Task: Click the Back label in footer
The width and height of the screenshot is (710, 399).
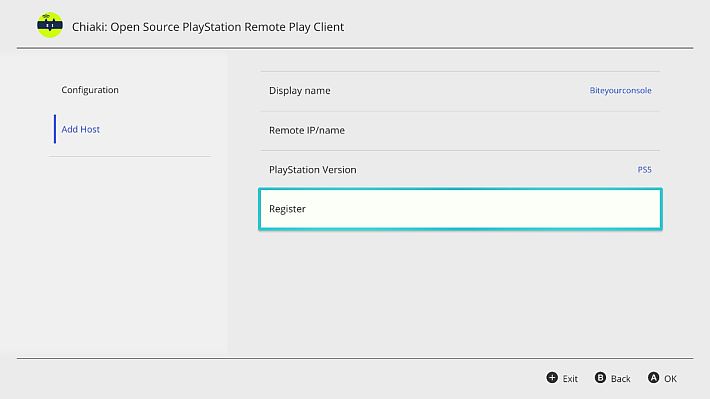Action: 620,379
